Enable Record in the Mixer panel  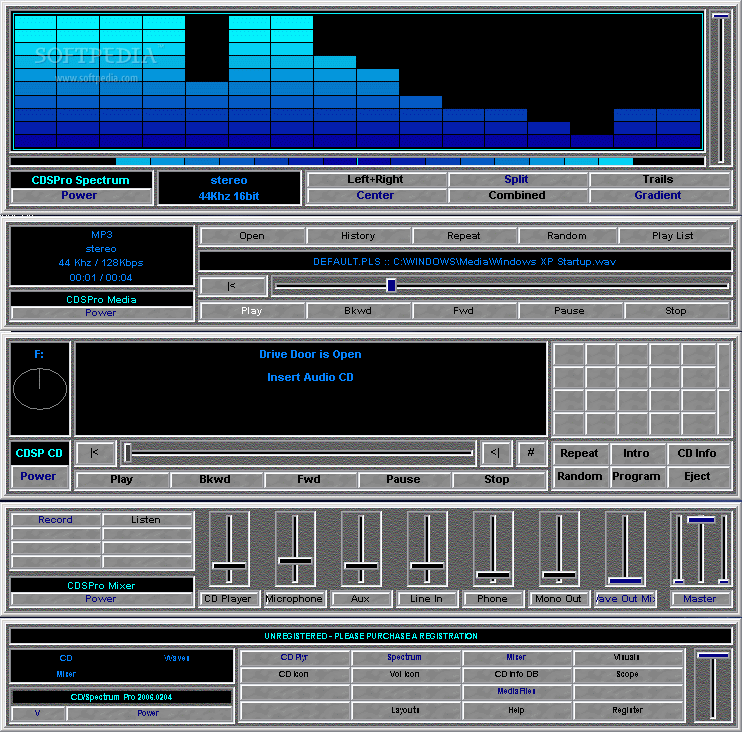click(56, 520)
